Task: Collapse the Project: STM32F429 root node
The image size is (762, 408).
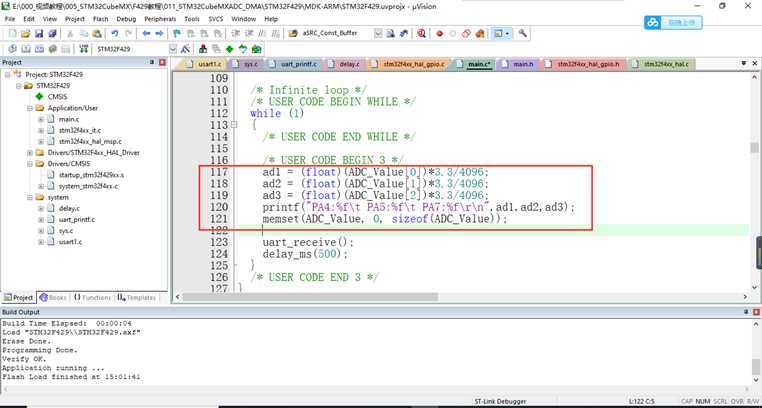Action: [x=8, y=75]
